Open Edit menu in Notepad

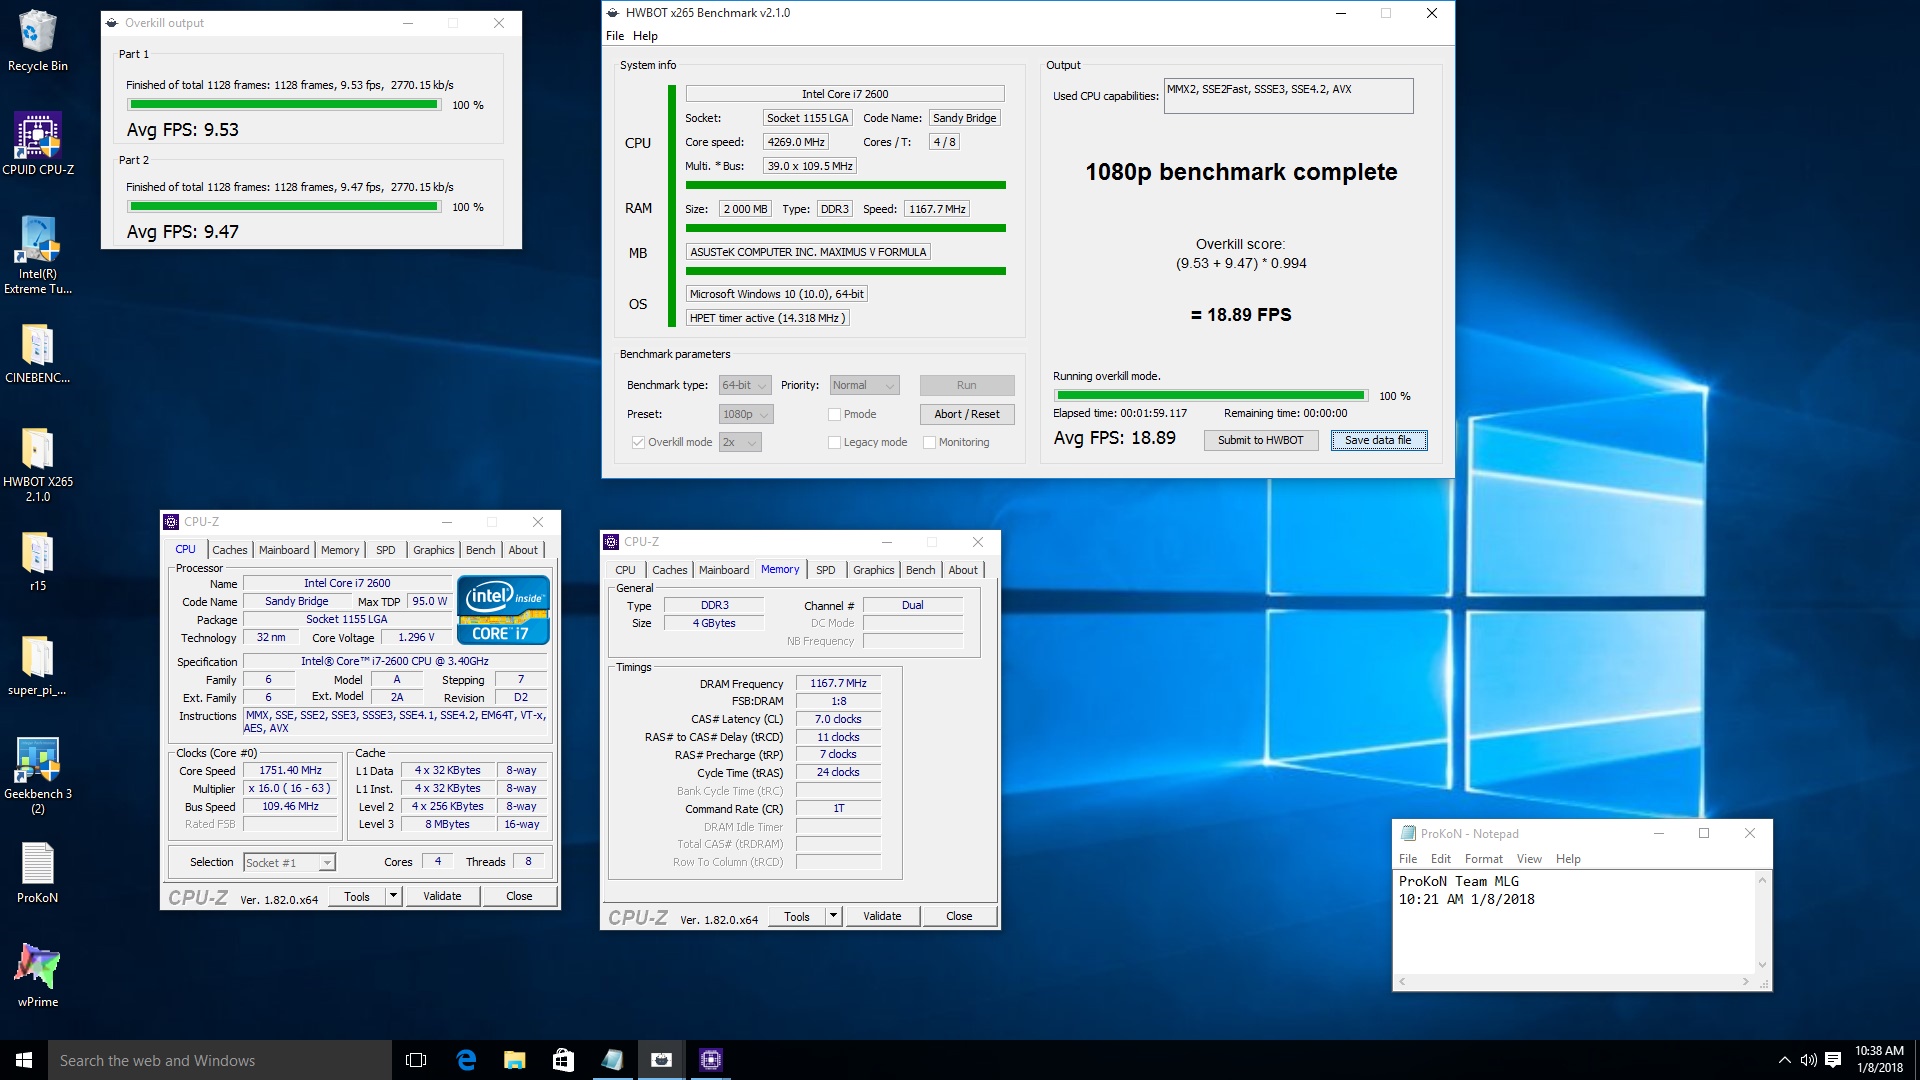click(1441, 859)
